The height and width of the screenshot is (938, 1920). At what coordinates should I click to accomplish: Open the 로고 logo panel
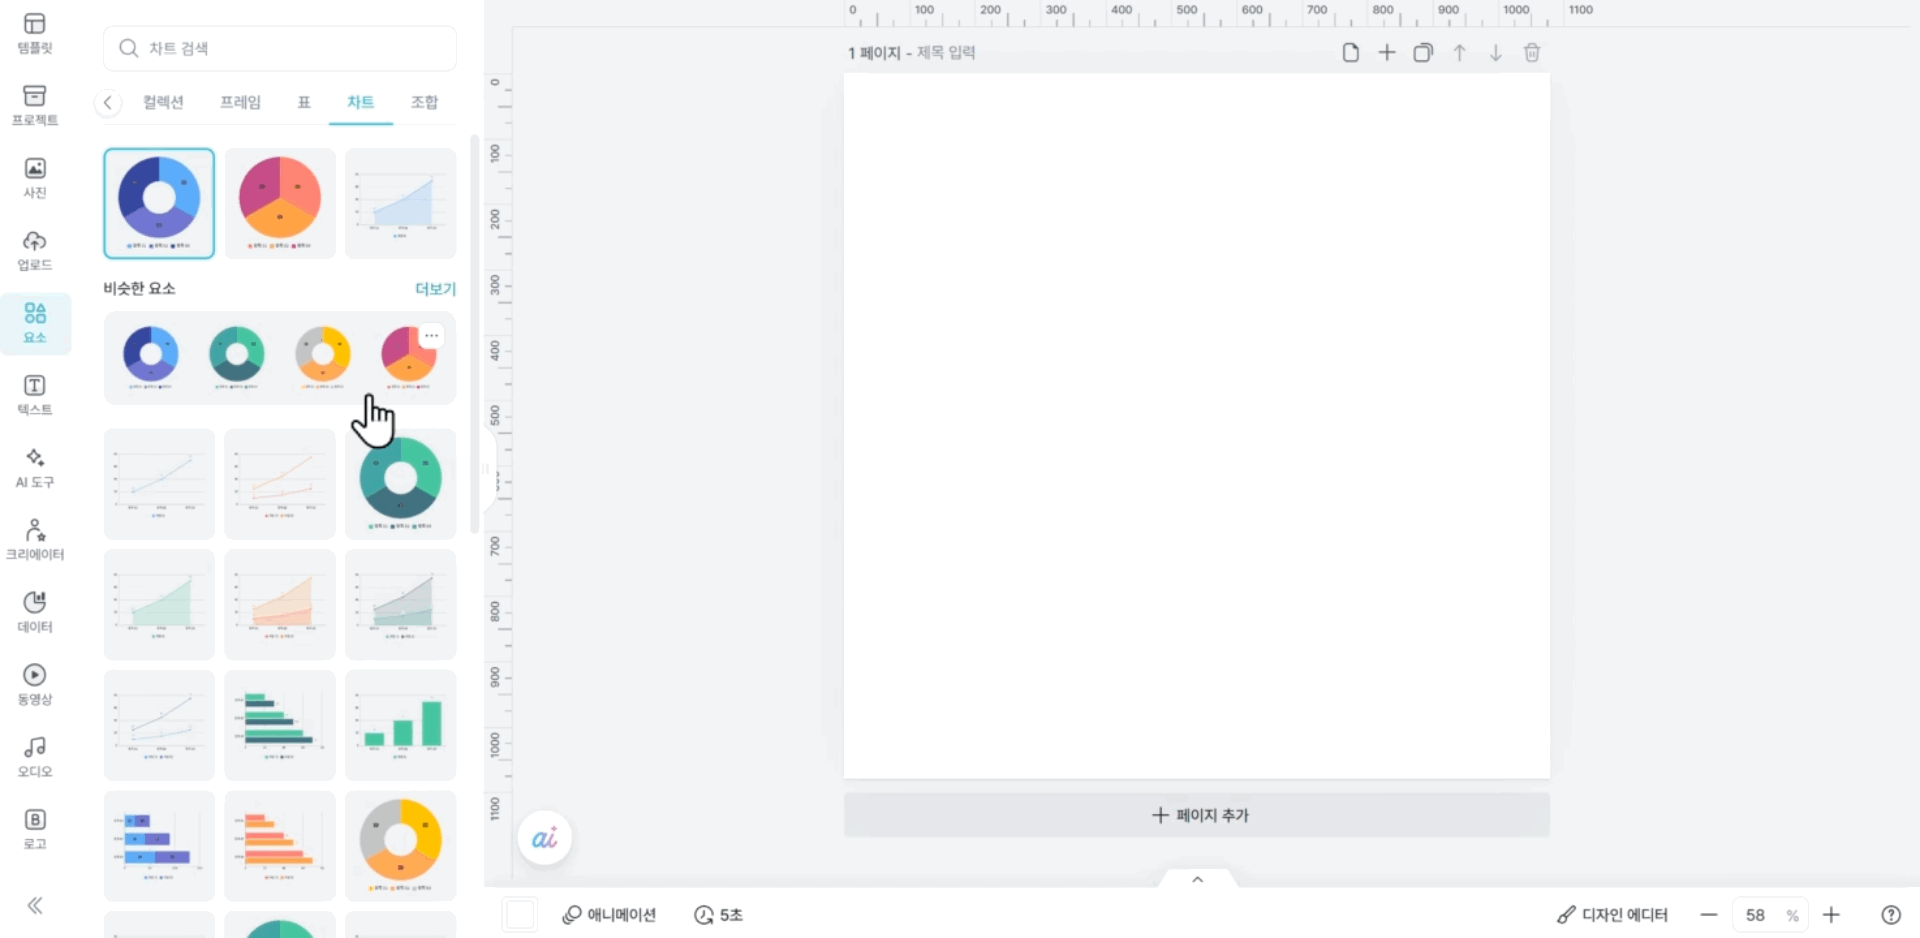pyautogui.click(x=35, y=830)
